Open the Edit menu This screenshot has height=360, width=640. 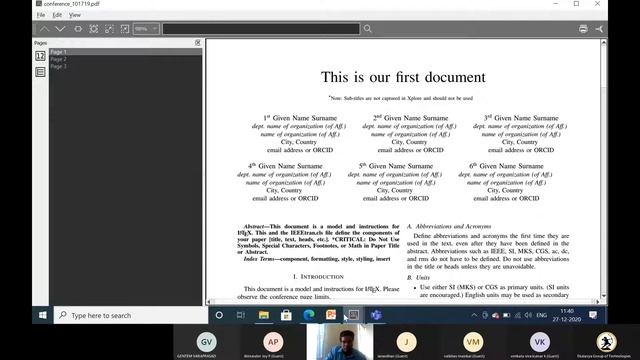pyautogui.click(x=57, y=15)
